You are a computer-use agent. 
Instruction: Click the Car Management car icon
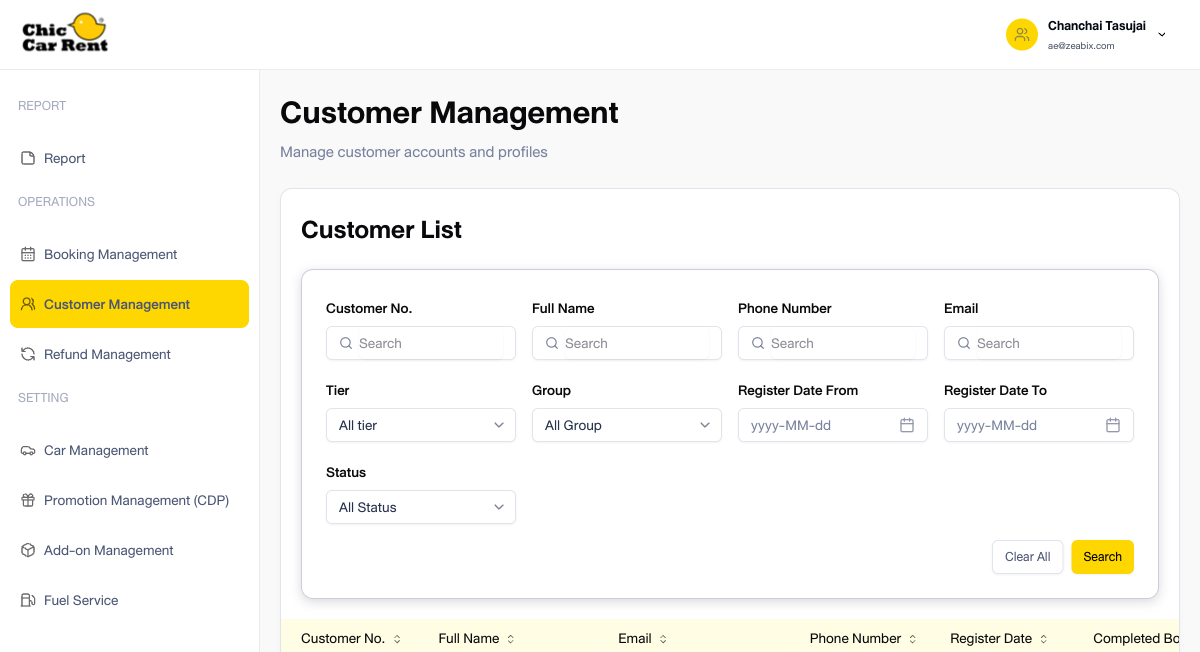point(28,450)
